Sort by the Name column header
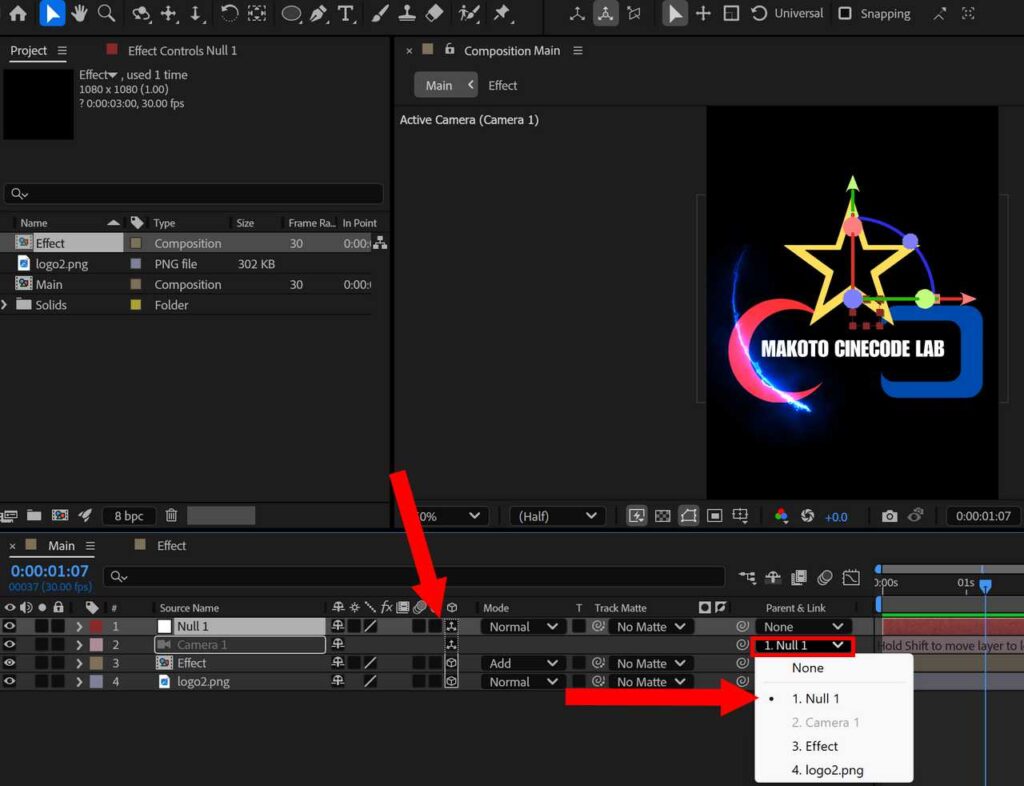Image resolution: width=1024 pixels, height=786 pixels. (33, 223)
